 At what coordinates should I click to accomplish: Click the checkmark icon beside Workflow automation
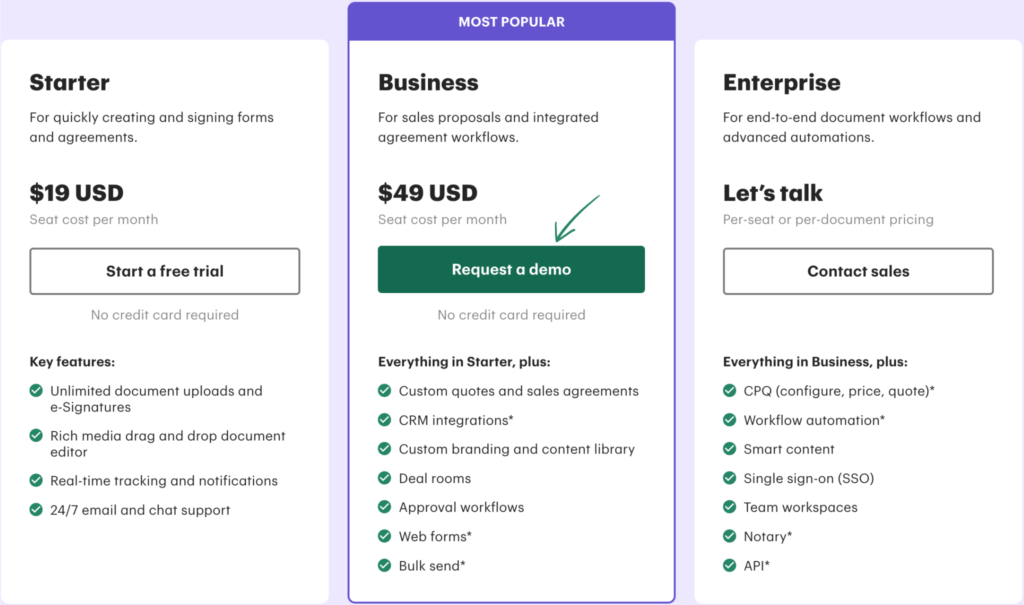[729, 420]
